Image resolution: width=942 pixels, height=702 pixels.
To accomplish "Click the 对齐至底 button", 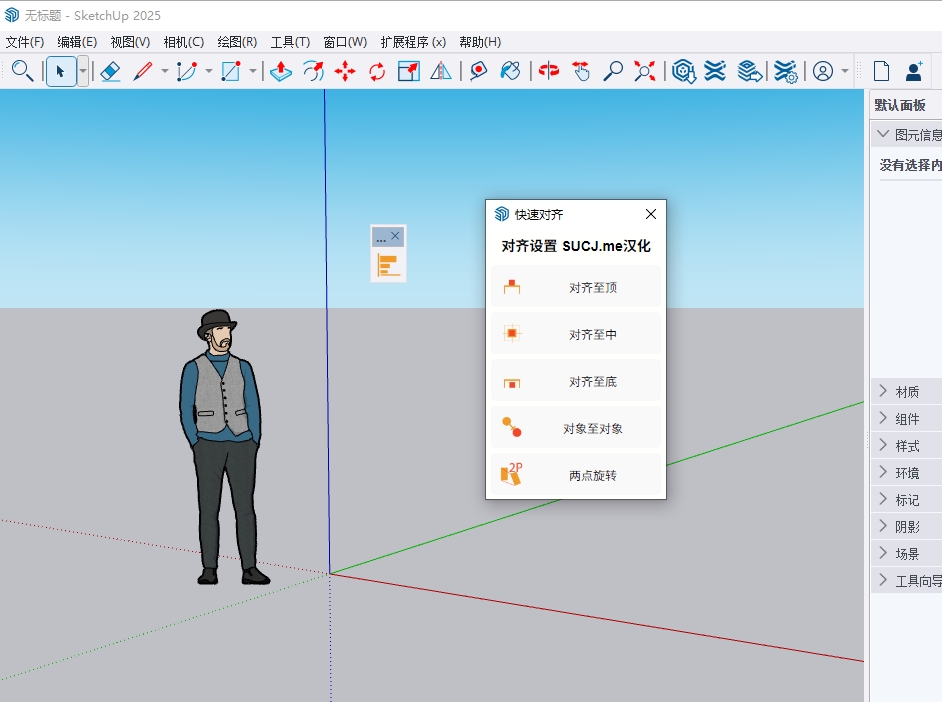I will coord(576,381).
